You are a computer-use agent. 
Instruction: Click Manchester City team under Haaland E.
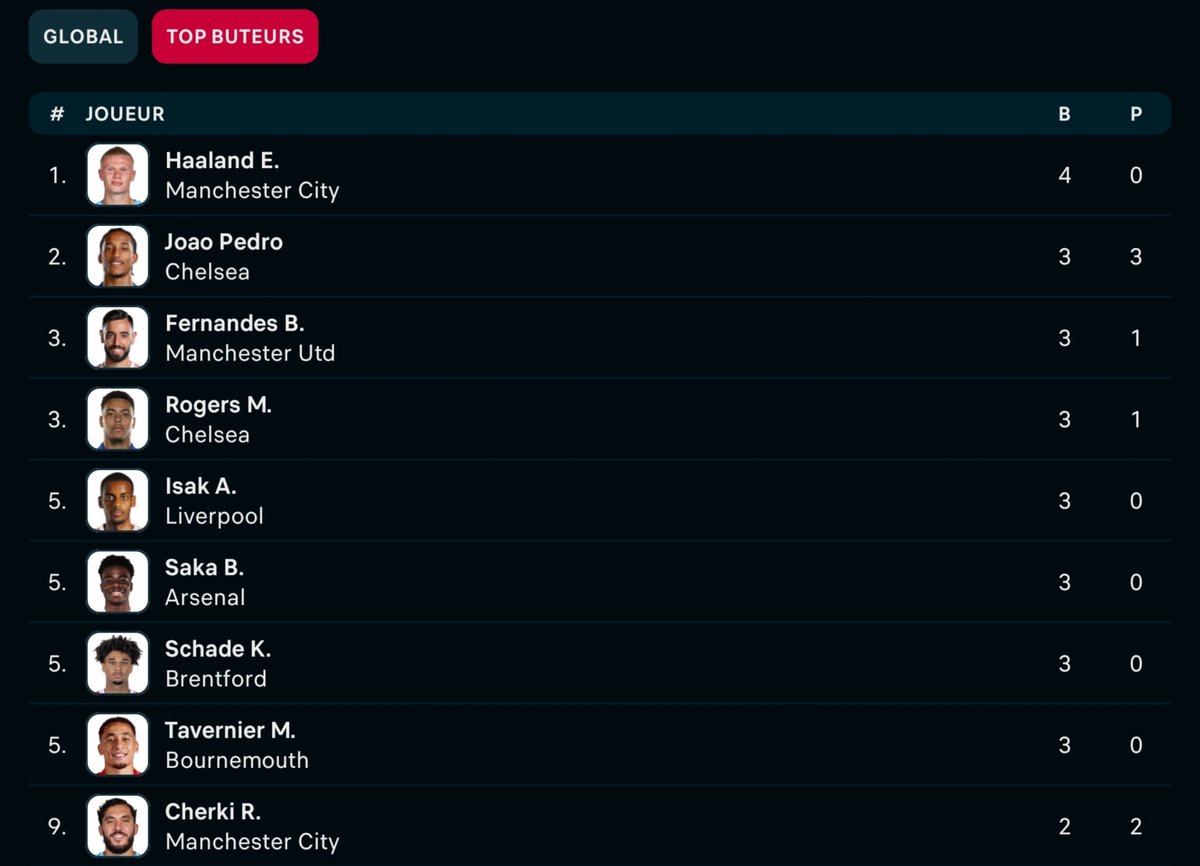252,190
